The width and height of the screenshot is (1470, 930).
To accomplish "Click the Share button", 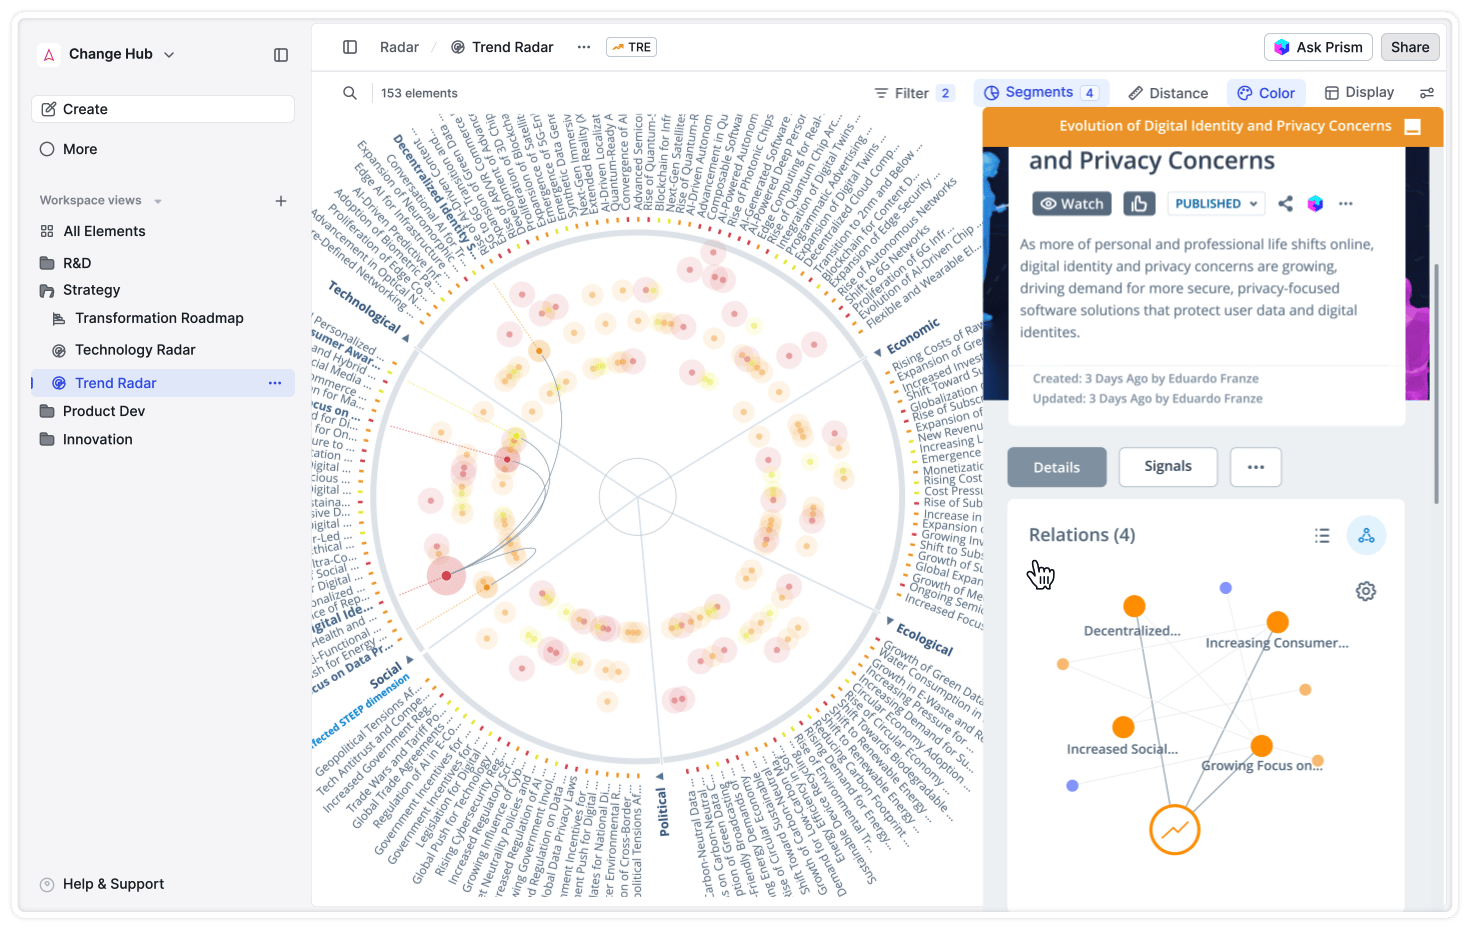I will 1409,47.
